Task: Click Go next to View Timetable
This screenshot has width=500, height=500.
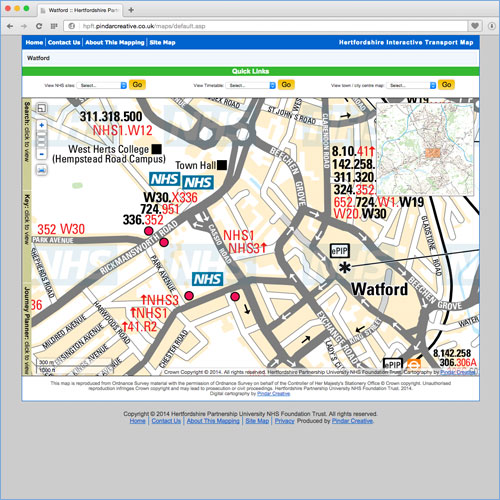Action: (286, 85)
